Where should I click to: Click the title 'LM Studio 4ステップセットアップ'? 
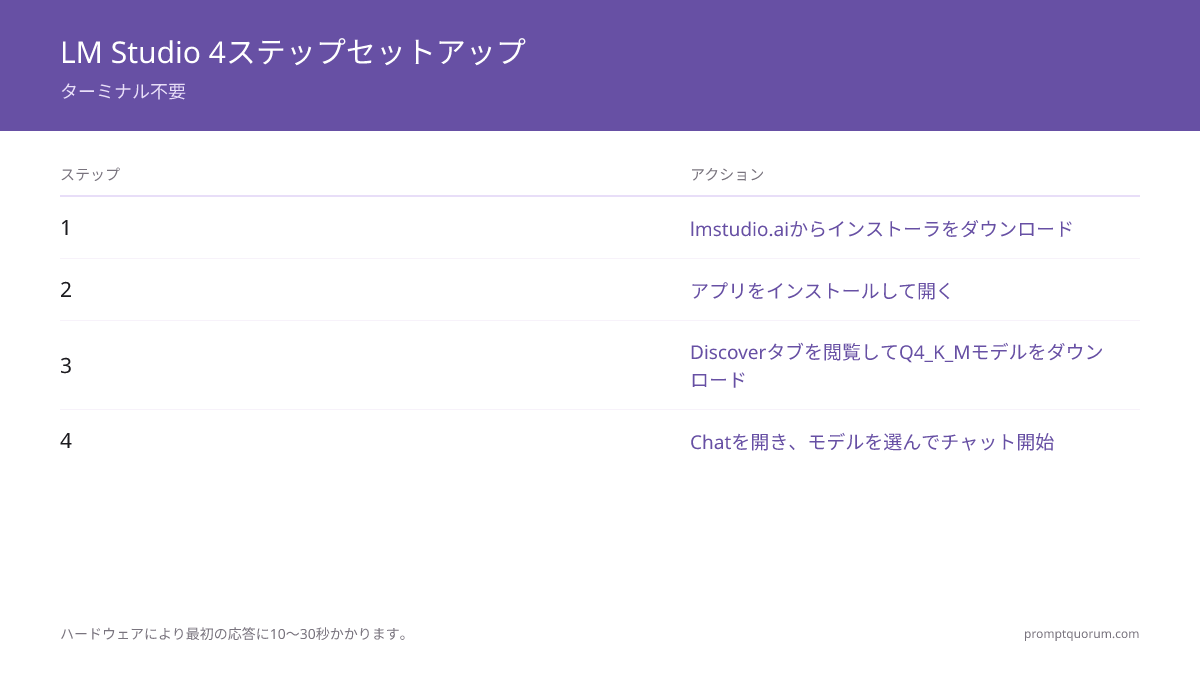tap(293, 52)
